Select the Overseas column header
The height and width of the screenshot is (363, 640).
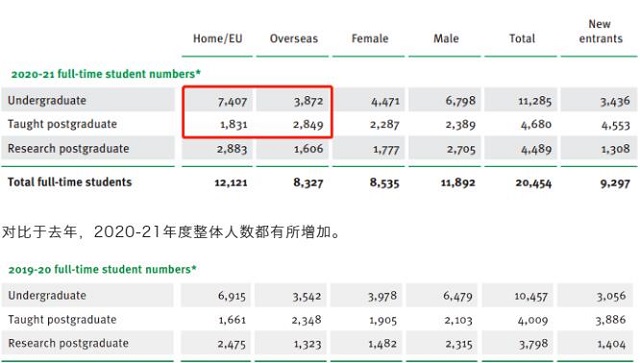(x=293, y=39)
